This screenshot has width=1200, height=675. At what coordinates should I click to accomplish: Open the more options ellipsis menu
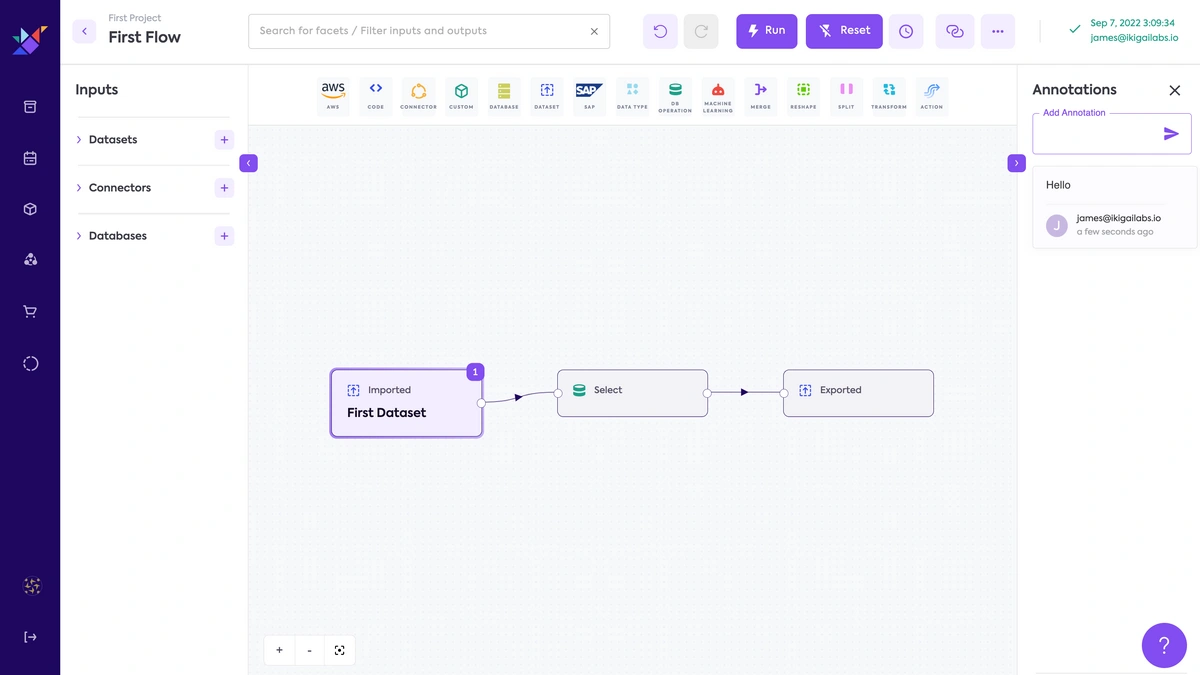pos(997,31)
